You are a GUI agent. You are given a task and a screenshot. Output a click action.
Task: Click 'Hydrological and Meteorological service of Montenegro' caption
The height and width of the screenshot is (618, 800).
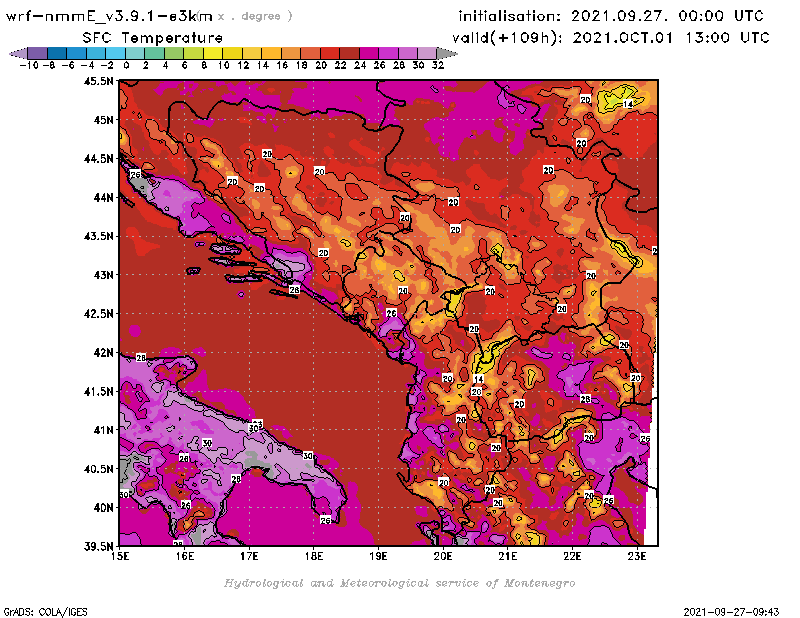coord(399,583)
